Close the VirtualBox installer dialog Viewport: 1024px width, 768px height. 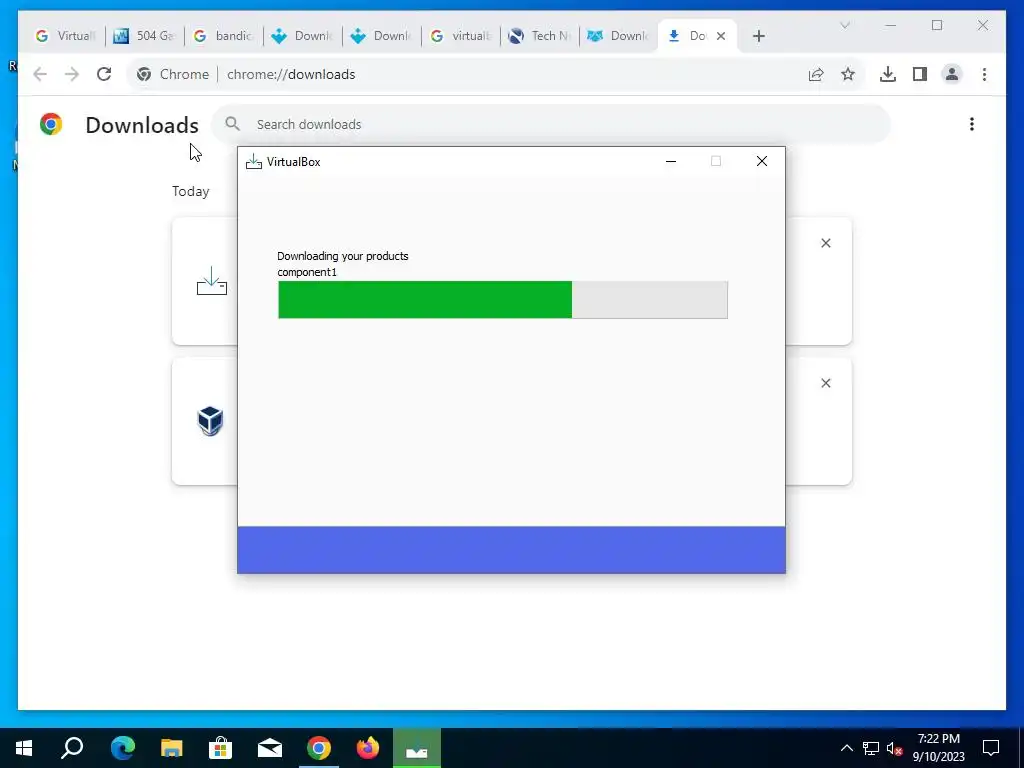(x=761, y=161)
